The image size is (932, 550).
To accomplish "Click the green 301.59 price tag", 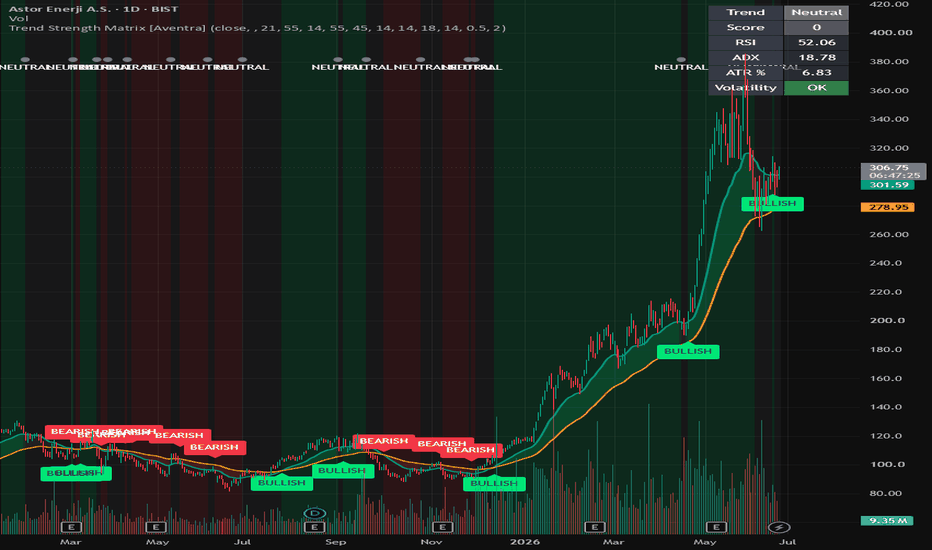I will click(x=887, y=185).
